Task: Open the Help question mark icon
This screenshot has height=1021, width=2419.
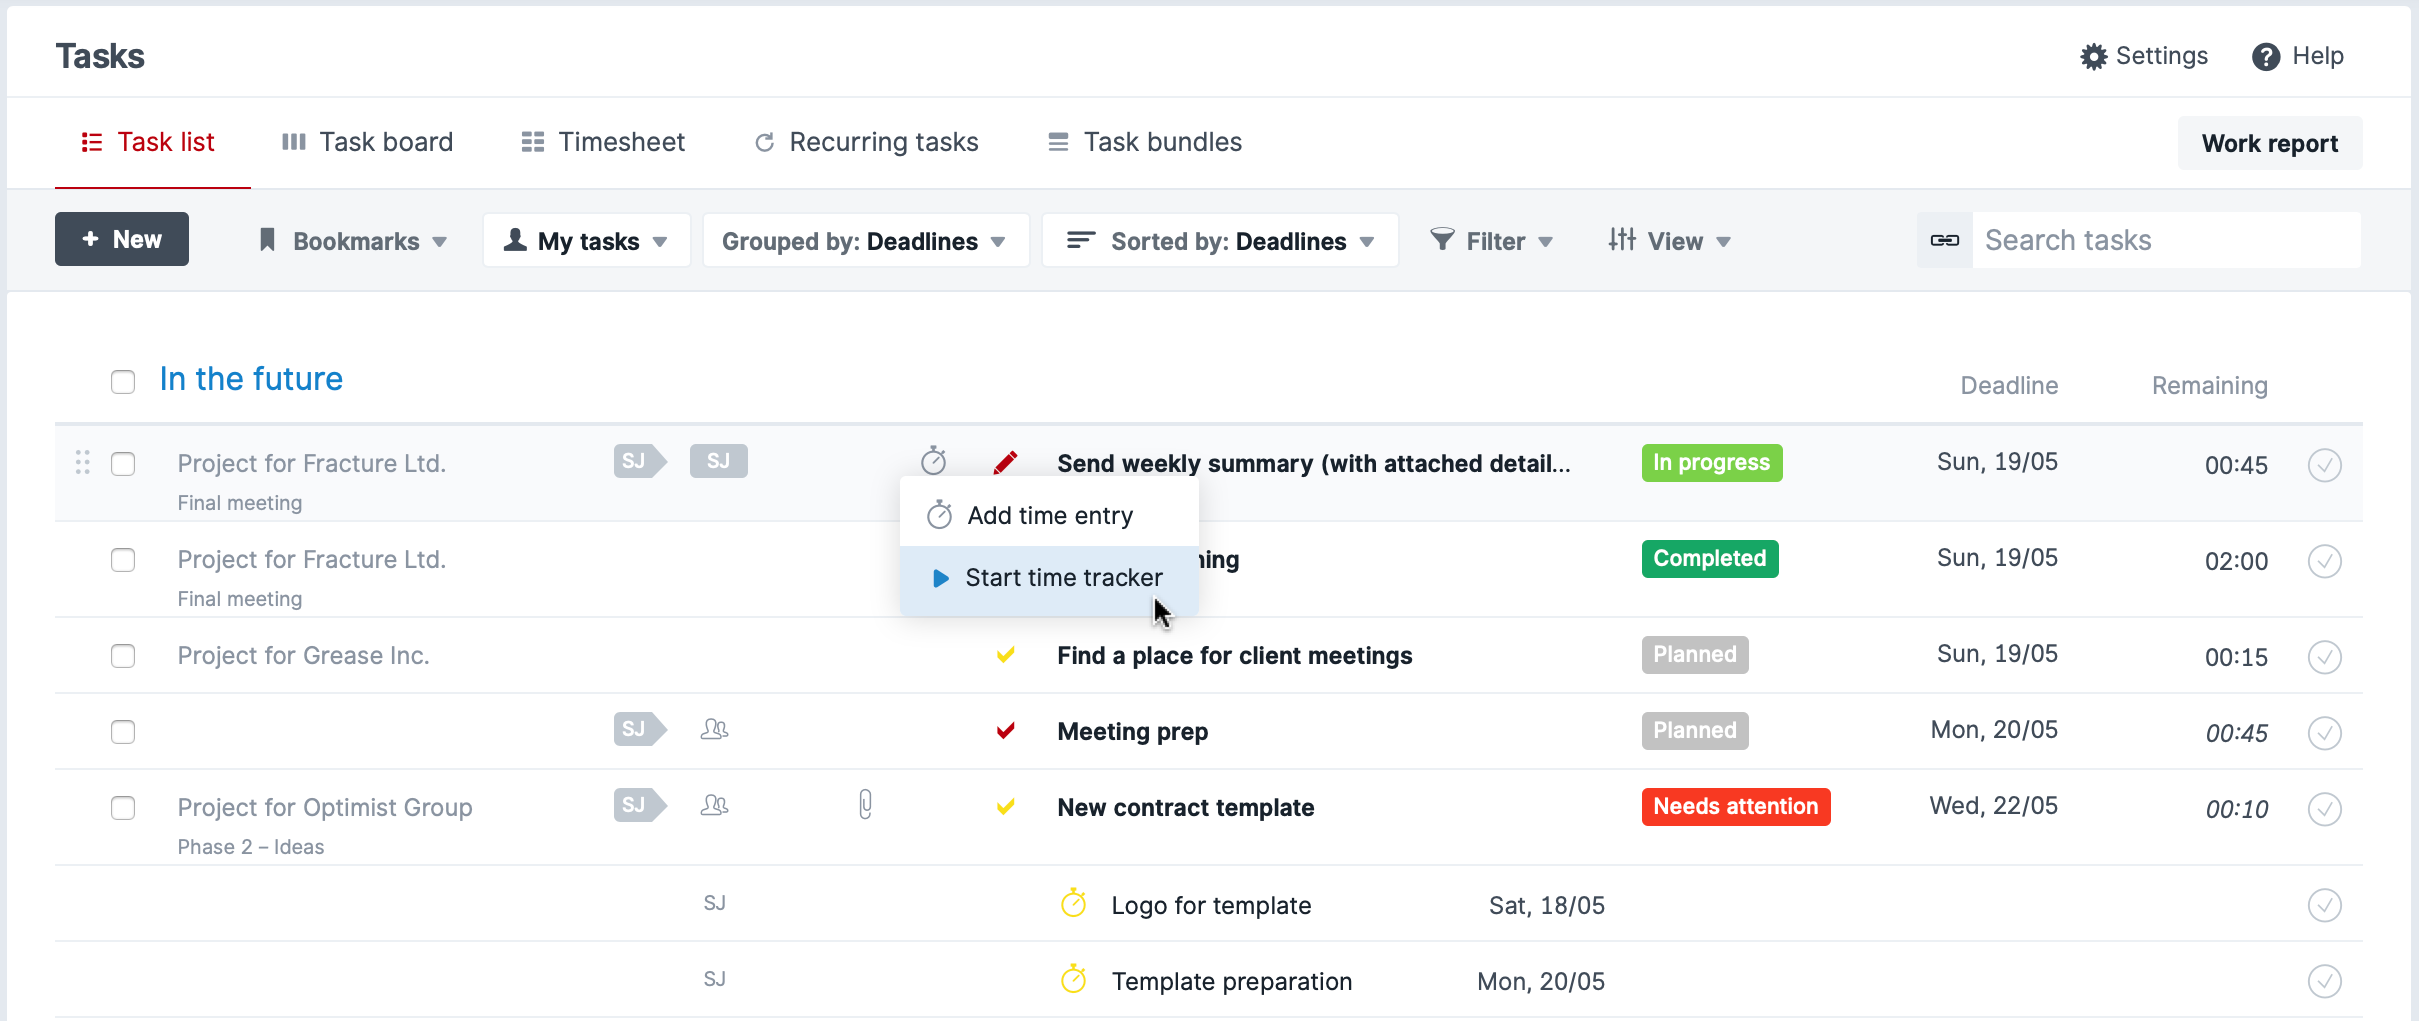Action: [x=2265, y=57]
